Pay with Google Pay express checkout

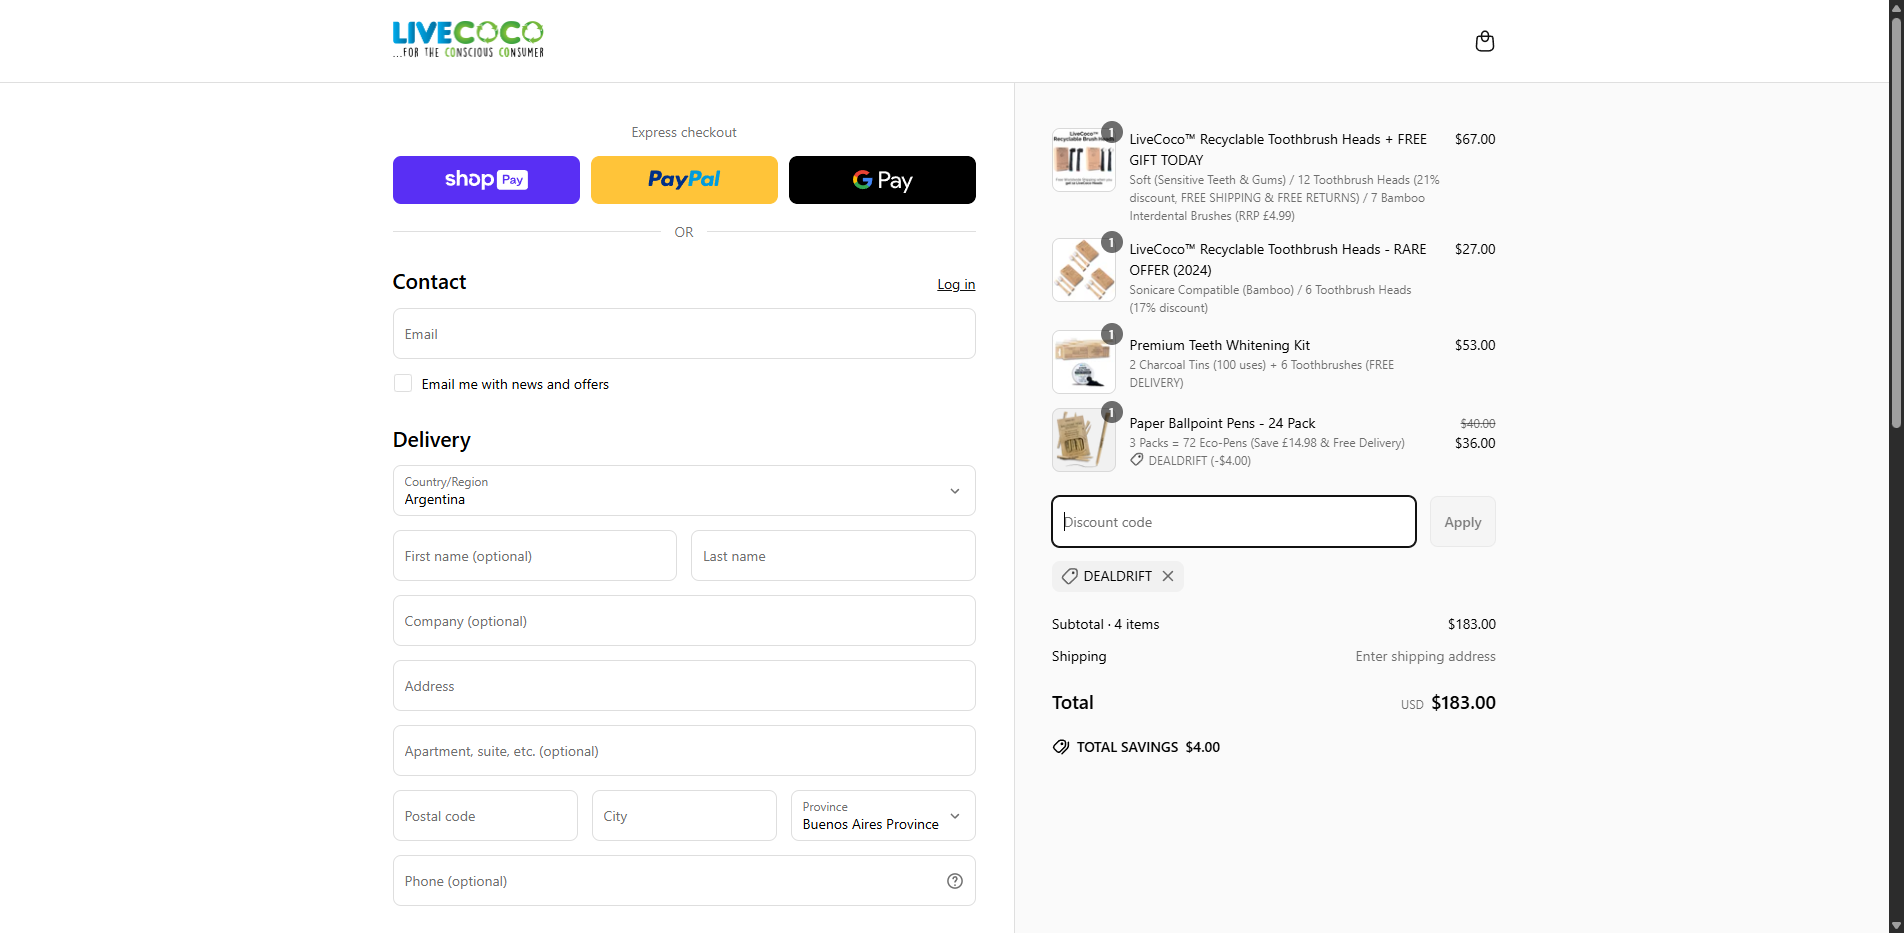tap(882, 180)
